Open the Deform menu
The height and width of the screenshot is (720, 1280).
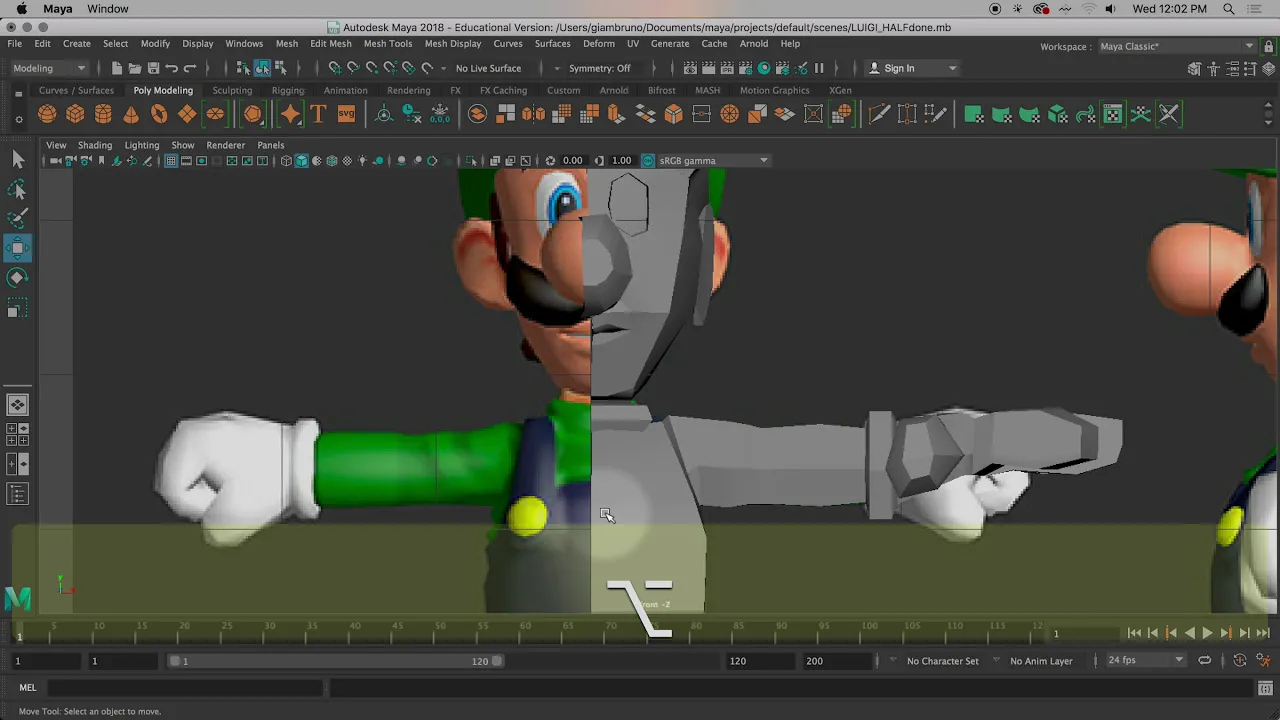pos(598,44)
